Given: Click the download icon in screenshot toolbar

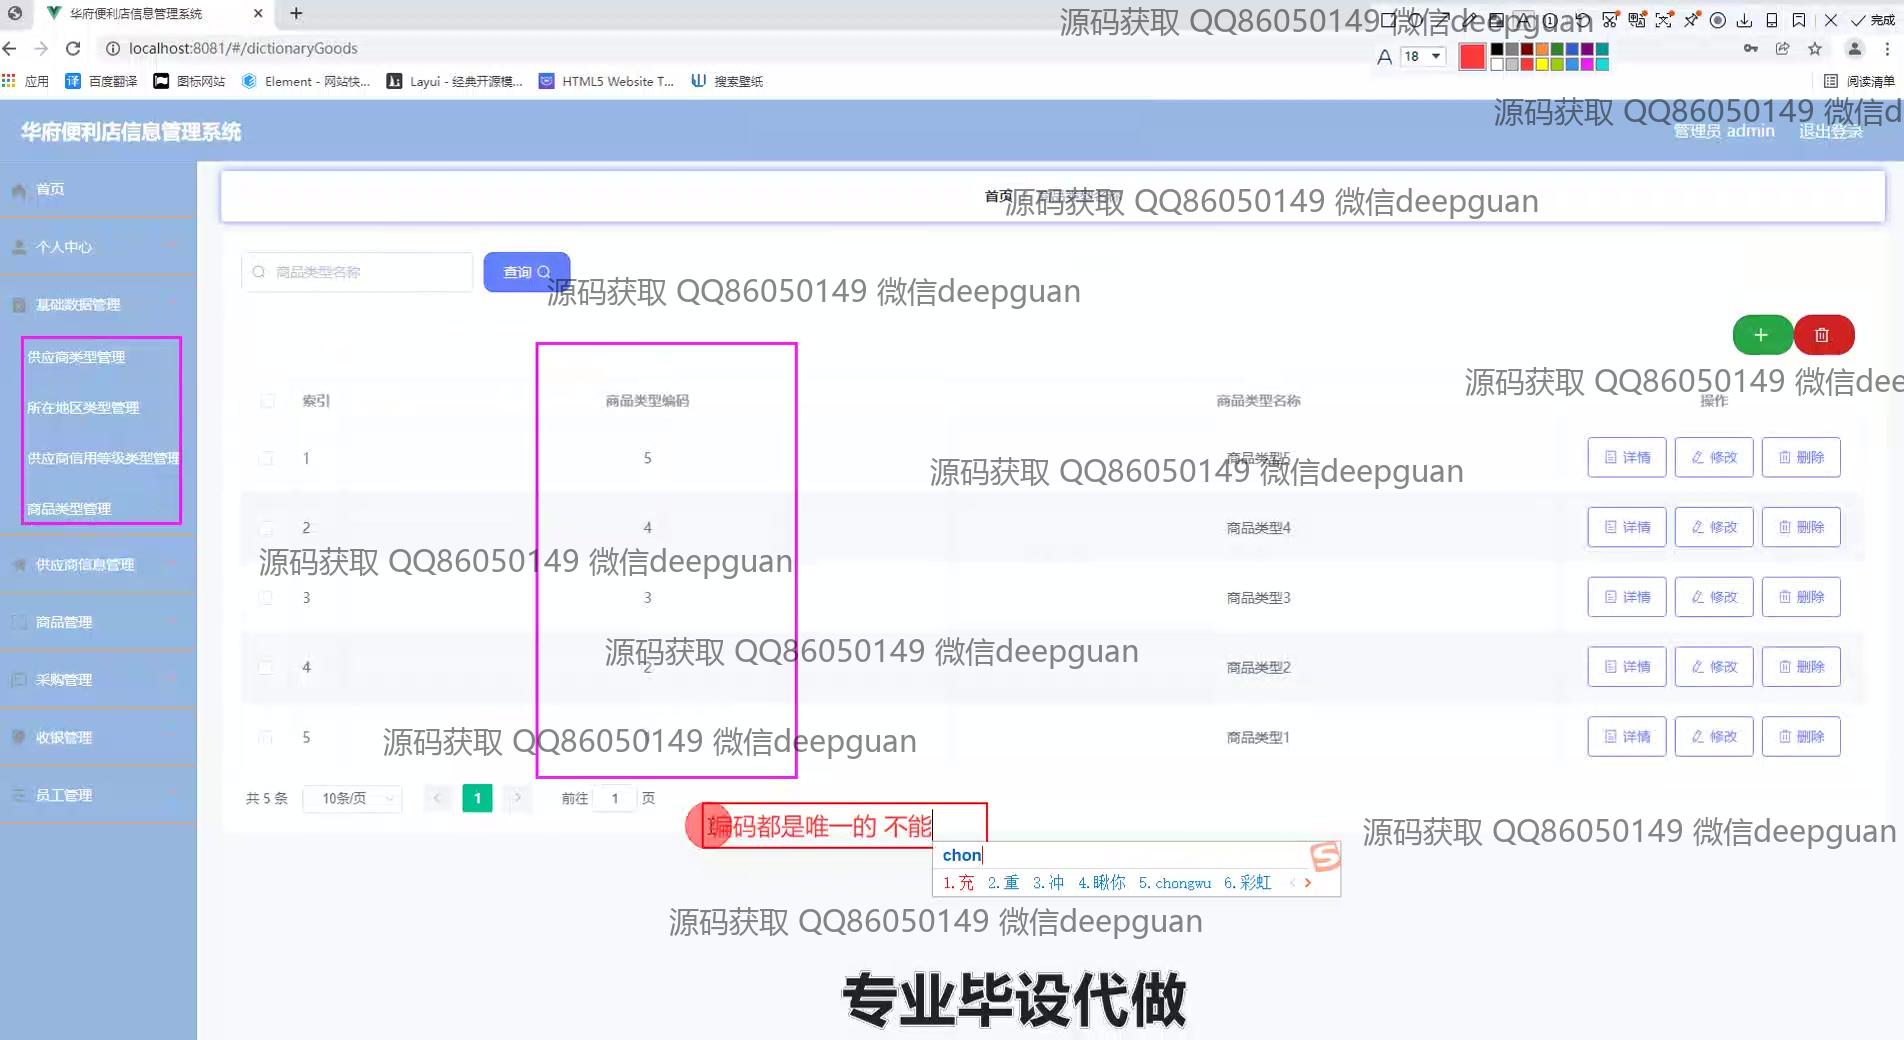Looking at the screenshot, I should pos(1744,20).
